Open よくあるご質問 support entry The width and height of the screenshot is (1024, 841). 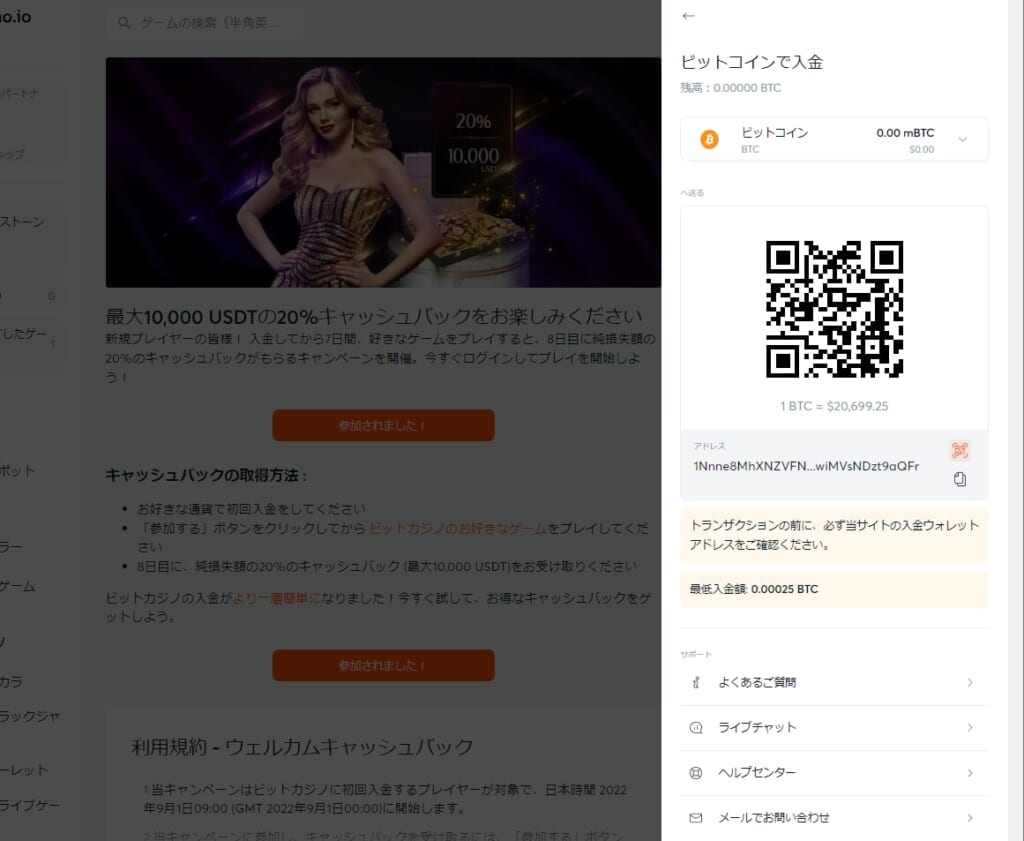click(x=834, y=683)
